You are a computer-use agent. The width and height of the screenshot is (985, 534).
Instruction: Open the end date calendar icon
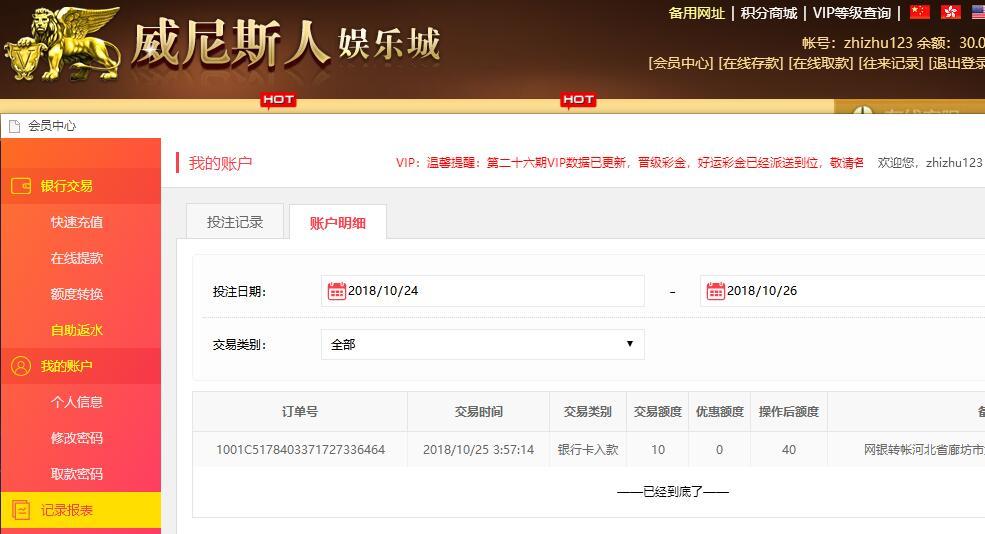pos(716,291)
